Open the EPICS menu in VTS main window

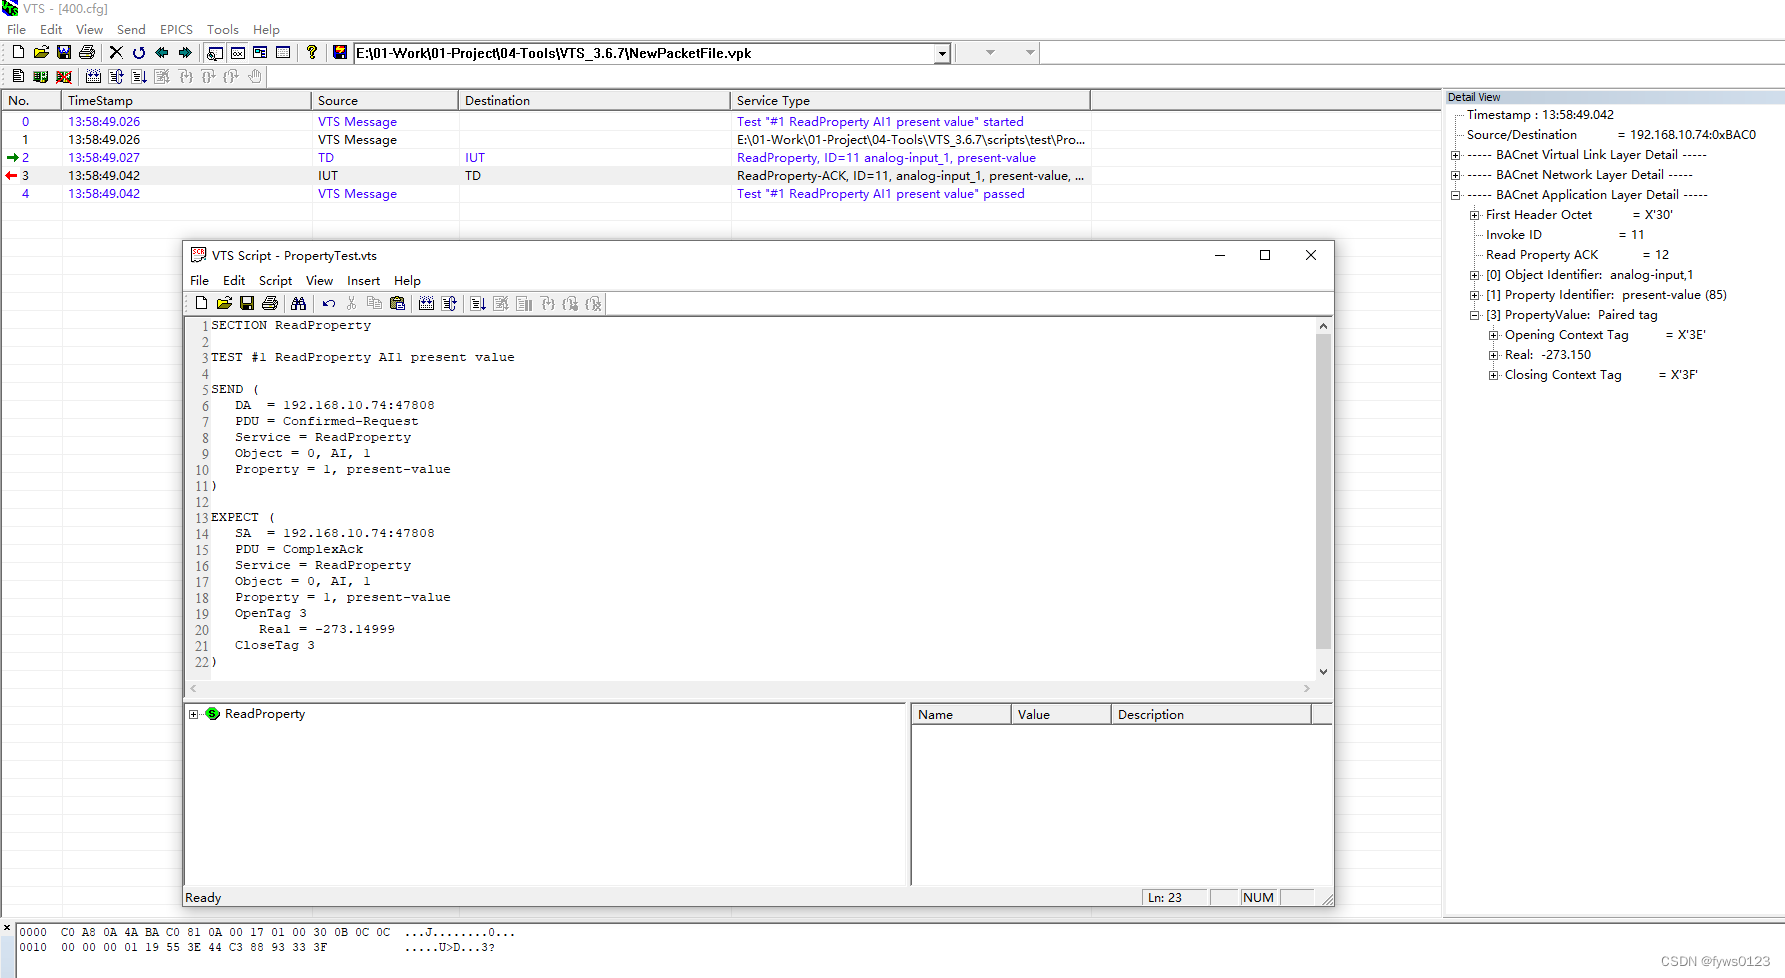176,29
